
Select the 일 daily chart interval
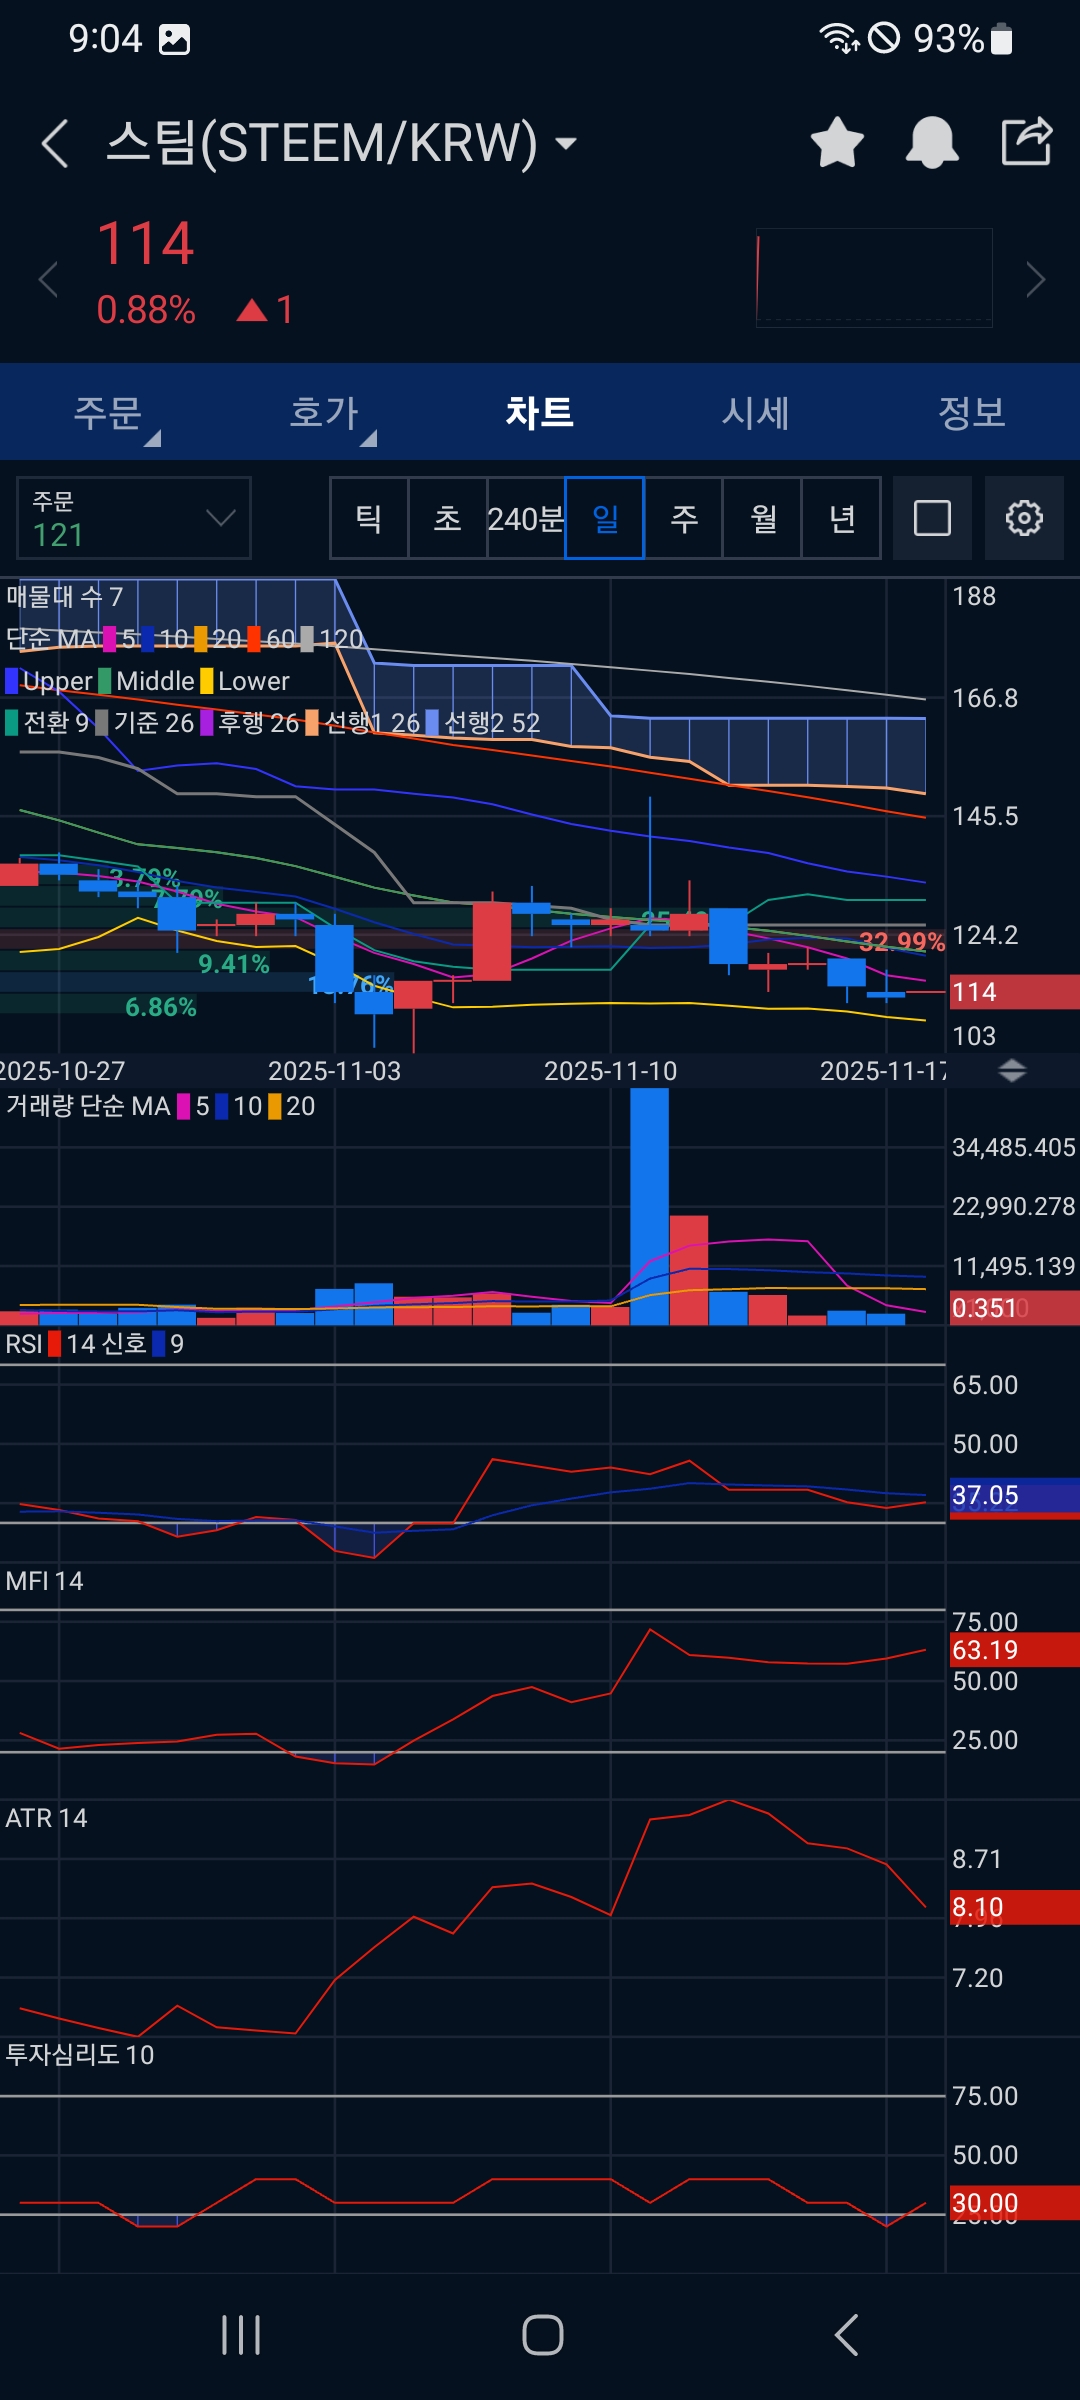click(x=605, y=518)
